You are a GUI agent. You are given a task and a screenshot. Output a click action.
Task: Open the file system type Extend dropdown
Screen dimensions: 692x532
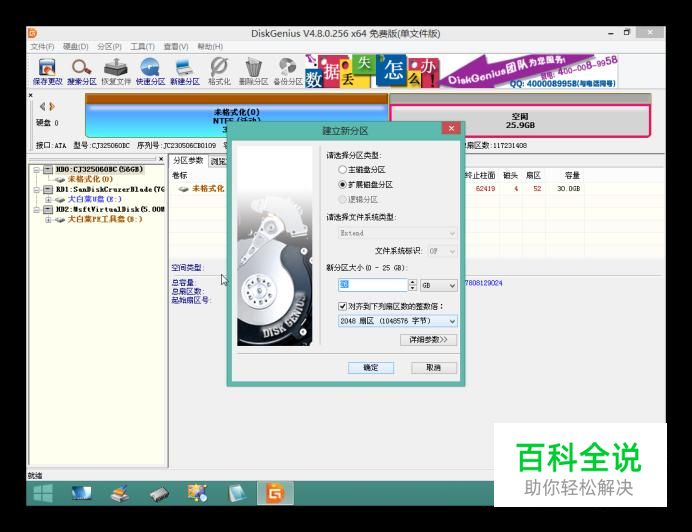[x=398, y=233]
